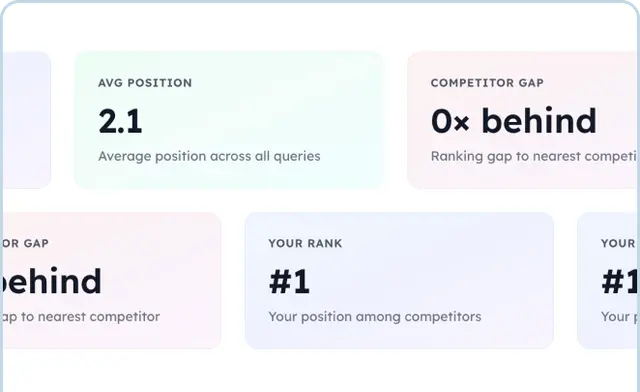Click 'Ranking gap to nearest competi' description
The height and width of the screenshot is (392, 640).
(x=533, y=156)
